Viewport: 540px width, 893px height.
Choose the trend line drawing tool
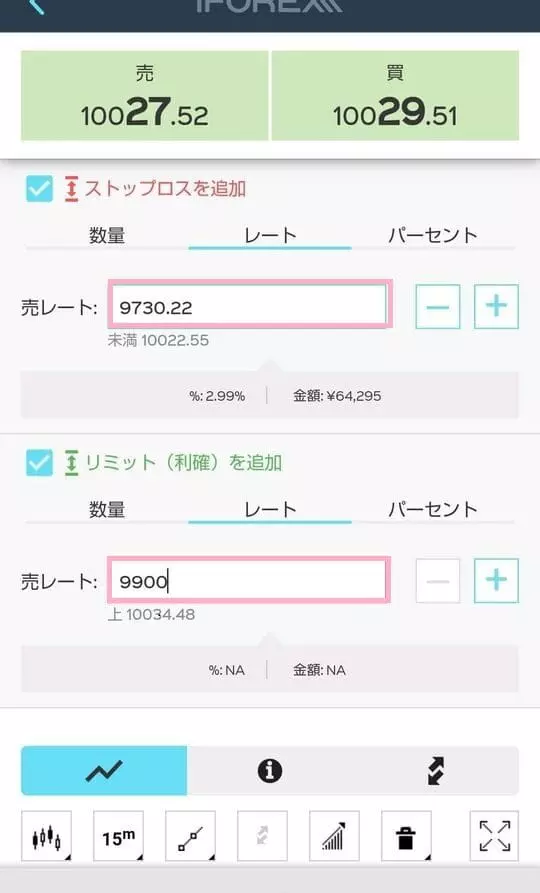(x=190, y=836)
